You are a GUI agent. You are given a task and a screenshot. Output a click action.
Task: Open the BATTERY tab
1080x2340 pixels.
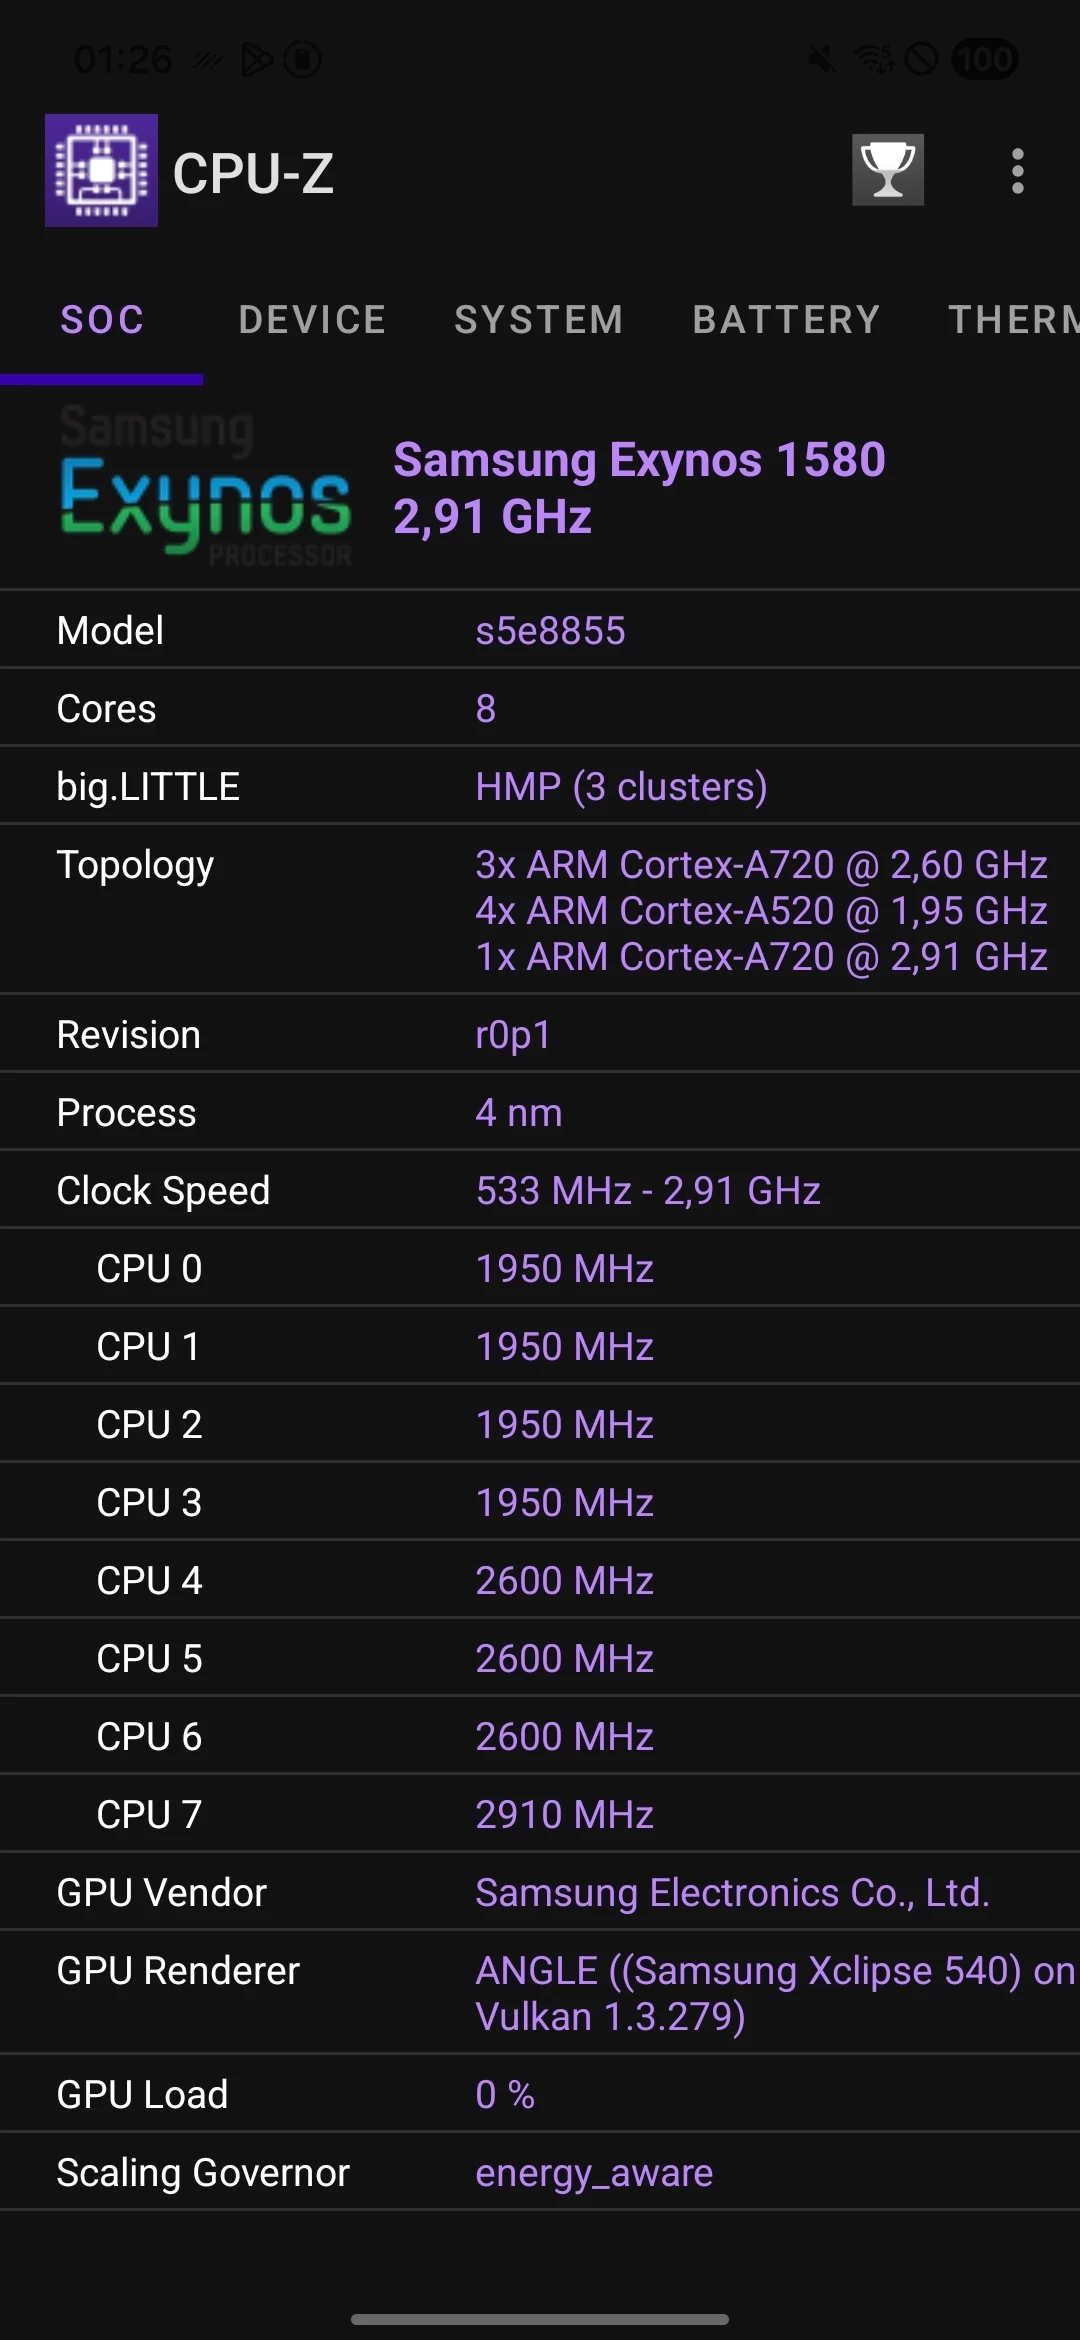tap(786, 321)
